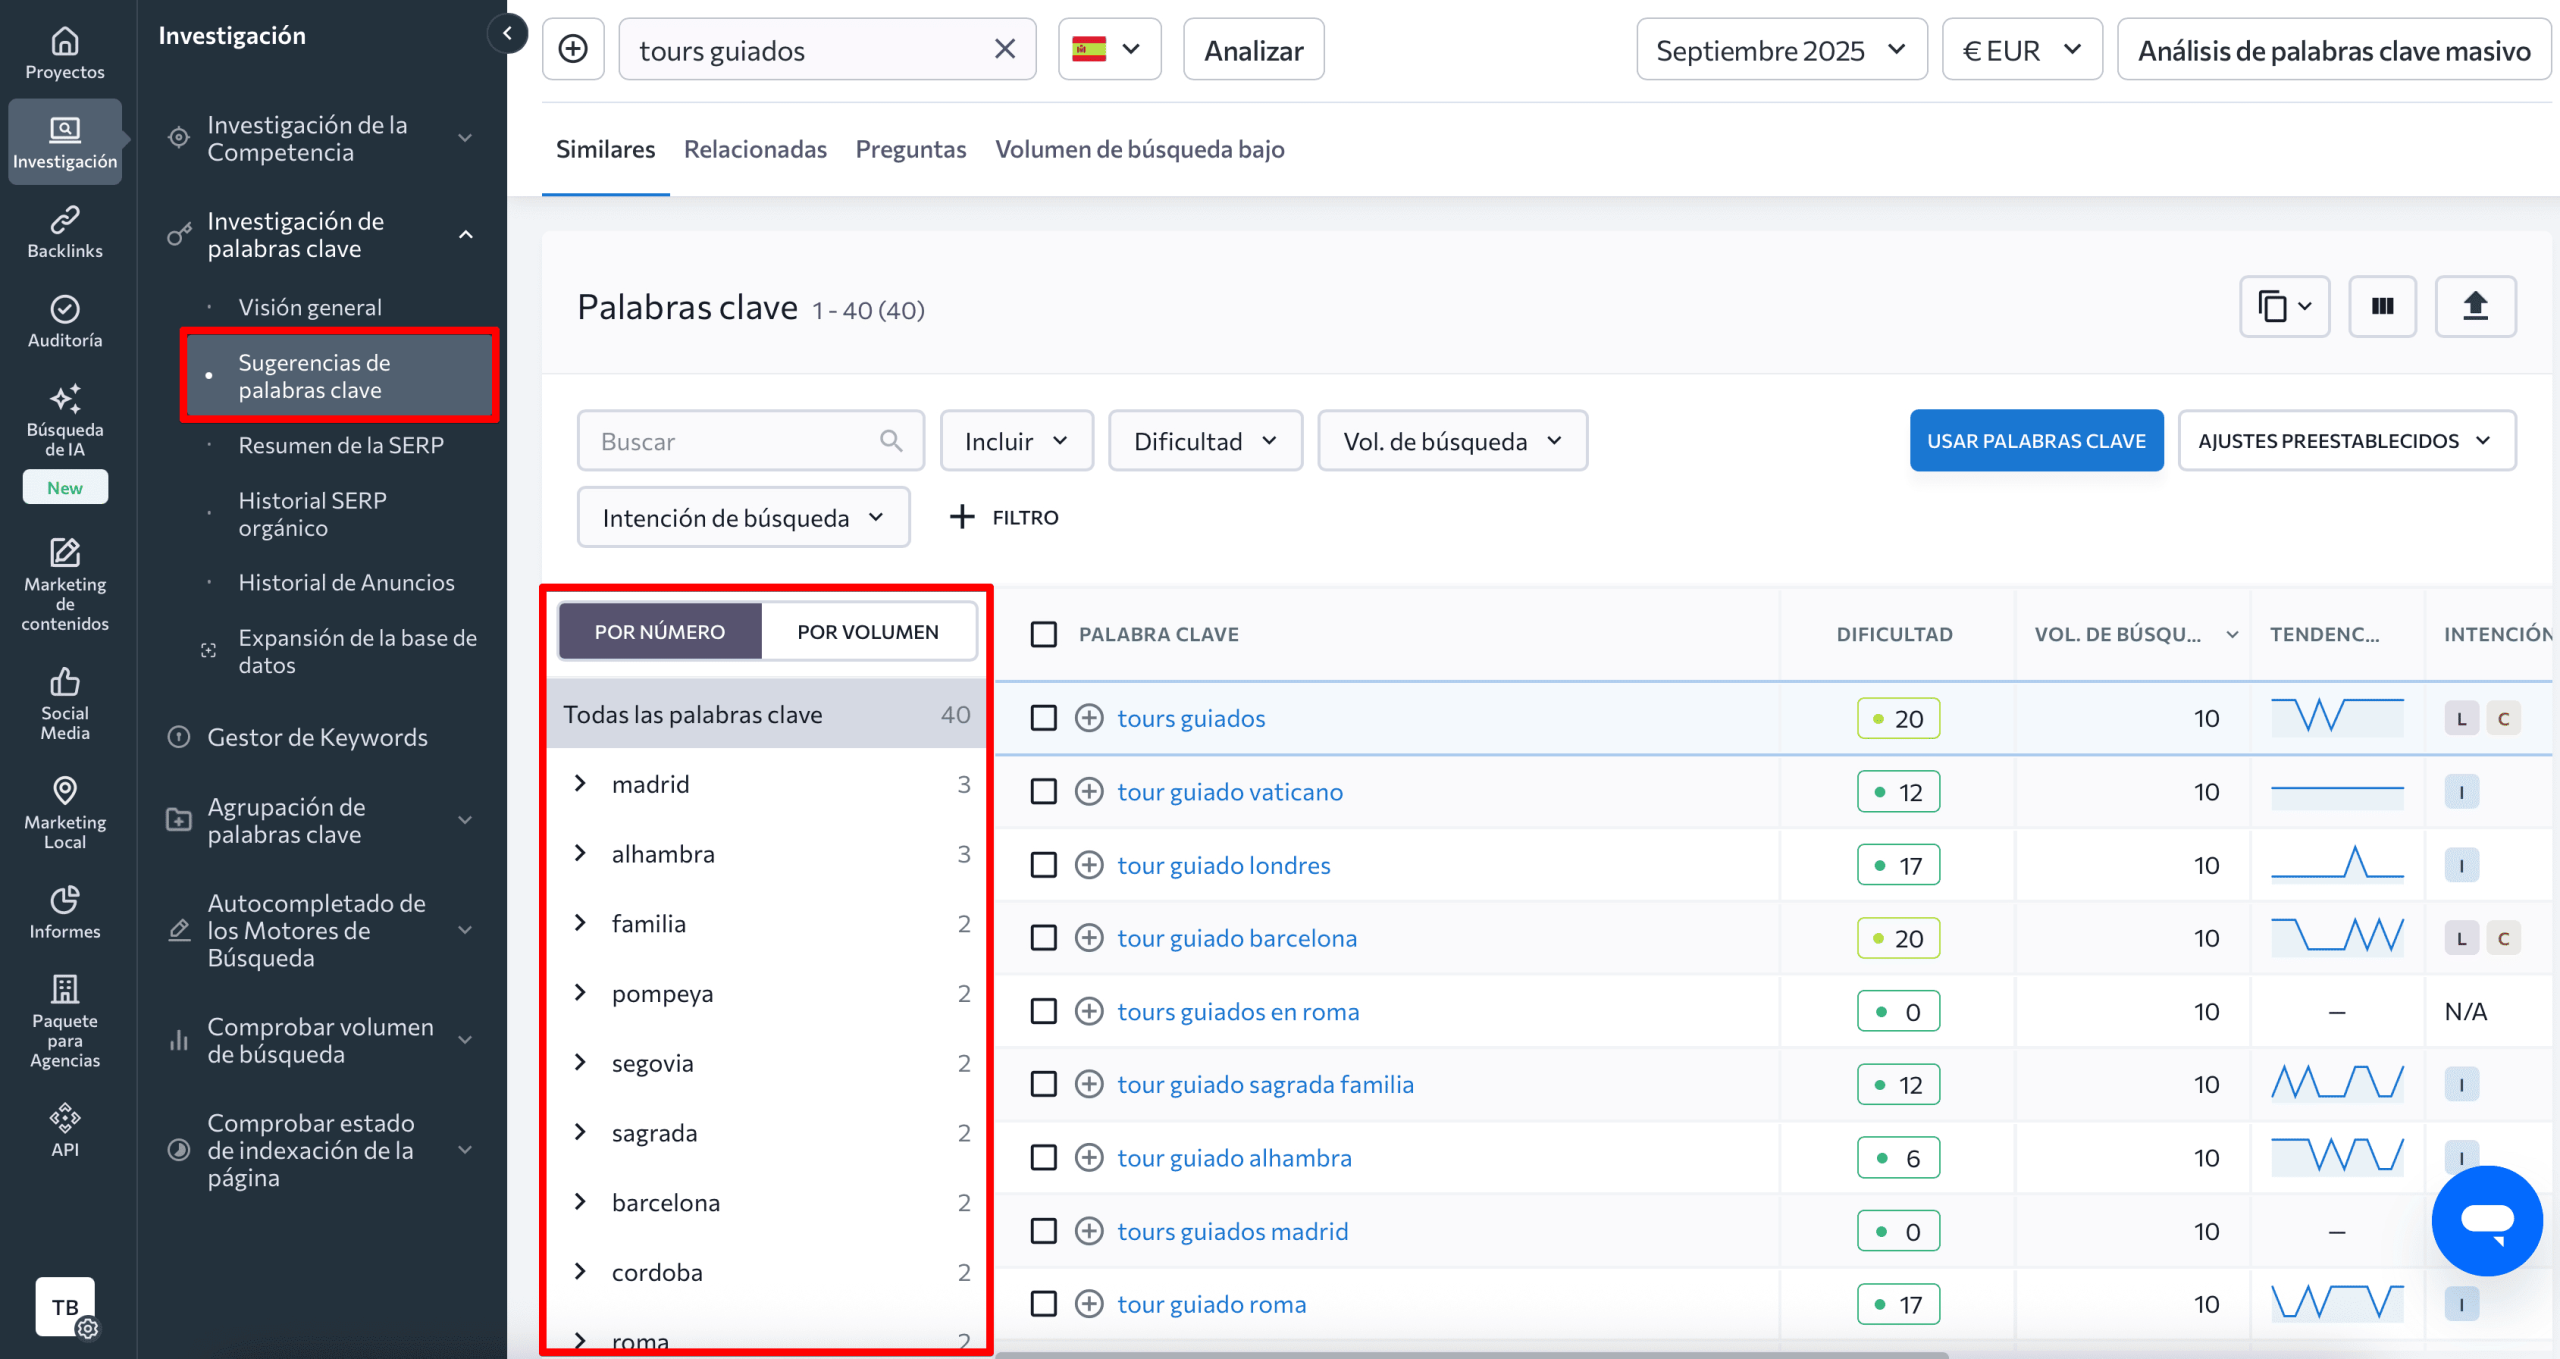
Task: Add tour guiado vaticano via plus icon
Action: click(x=1088, y=791)
